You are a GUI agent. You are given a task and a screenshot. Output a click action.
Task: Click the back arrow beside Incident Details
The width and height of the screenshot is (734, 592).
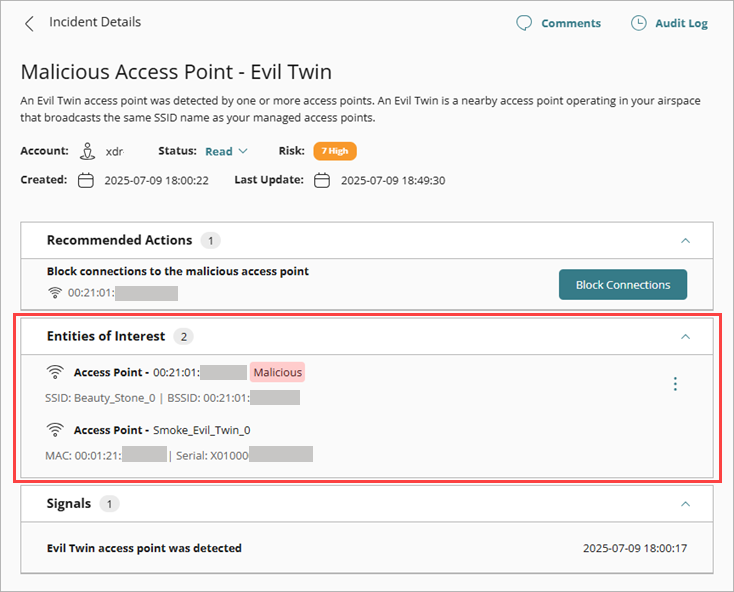(29, 23)
